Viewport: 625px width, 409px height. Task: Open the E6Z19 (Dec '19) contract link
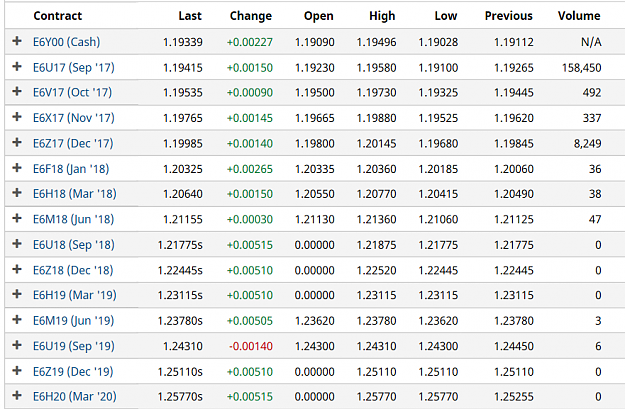[73, 372]
